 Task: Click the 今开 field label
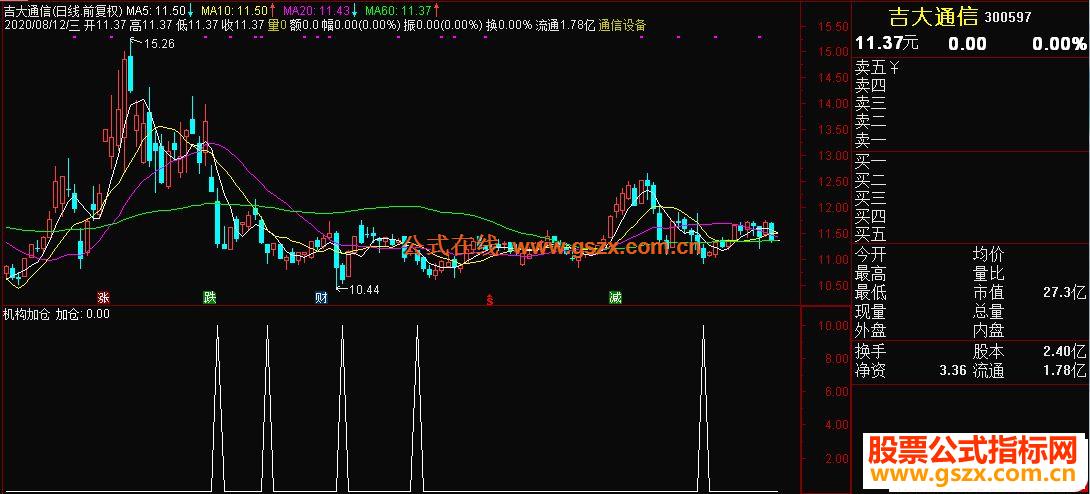click(871, 255)
